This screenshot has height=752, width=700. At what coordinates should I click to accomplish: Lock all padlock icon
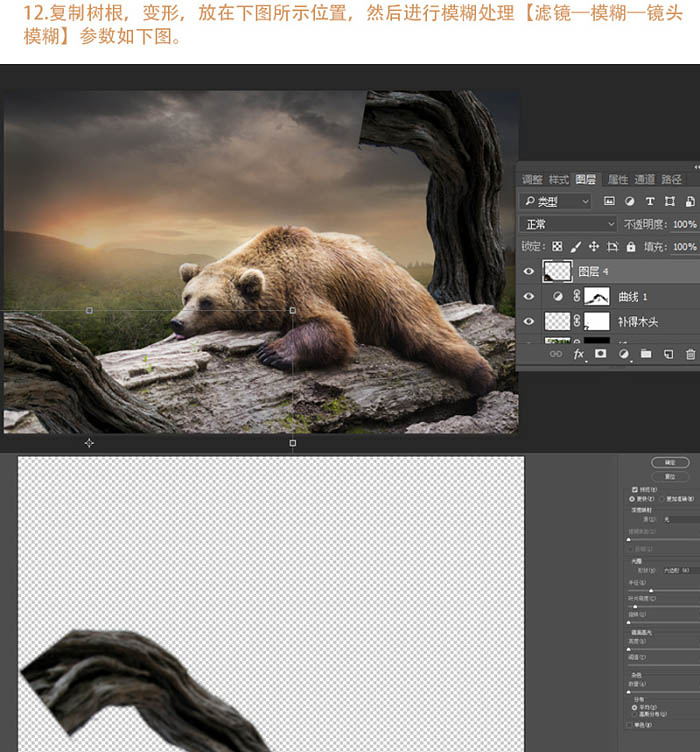click(631, 247)
